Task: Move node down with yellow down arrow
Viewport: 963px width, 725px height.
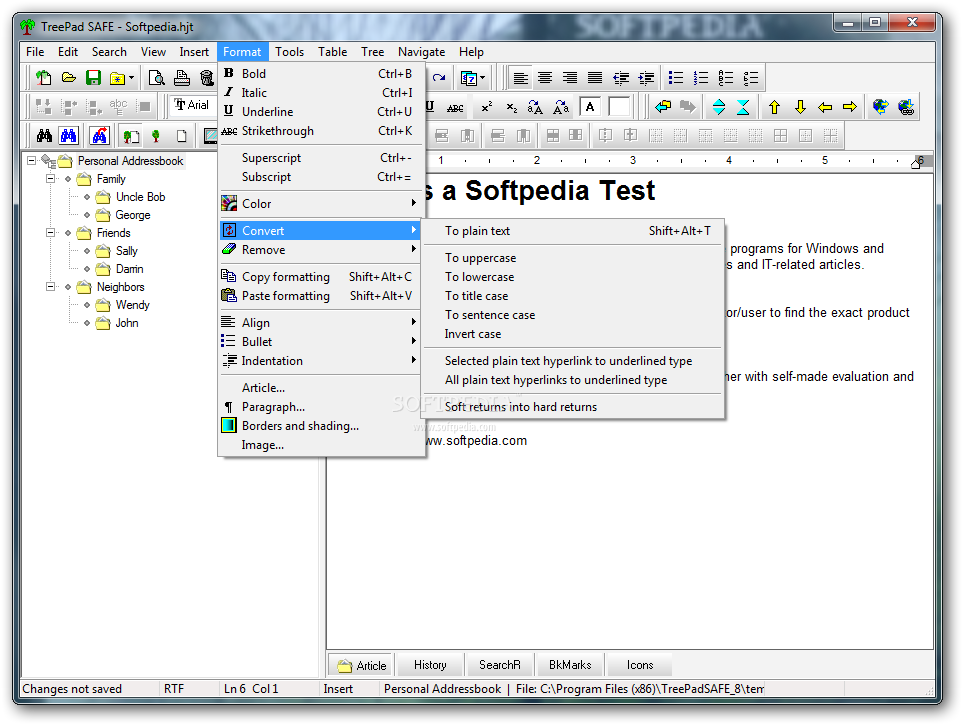Action: pyautogui.click(x=800, y=107)
